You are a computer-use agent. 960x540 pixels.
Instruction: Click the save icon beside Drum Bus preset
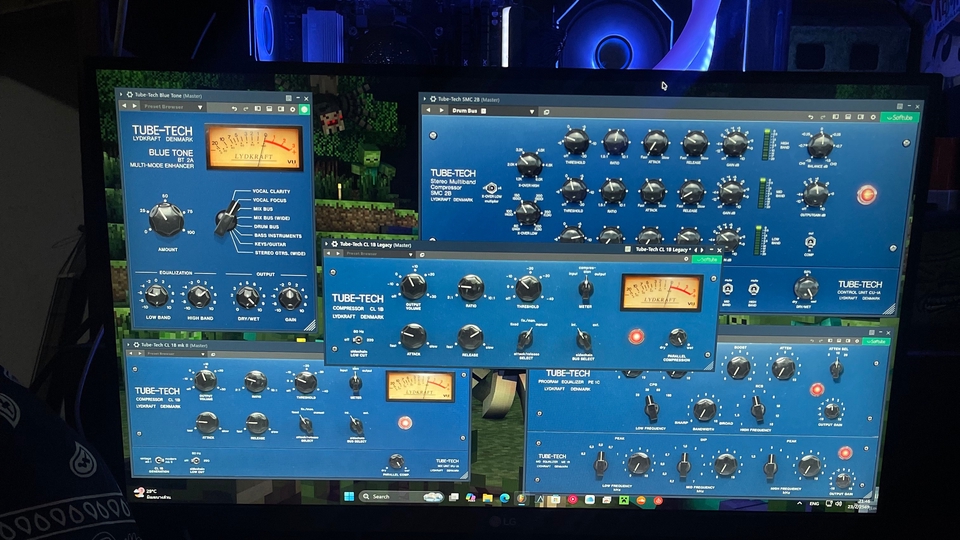483,111
